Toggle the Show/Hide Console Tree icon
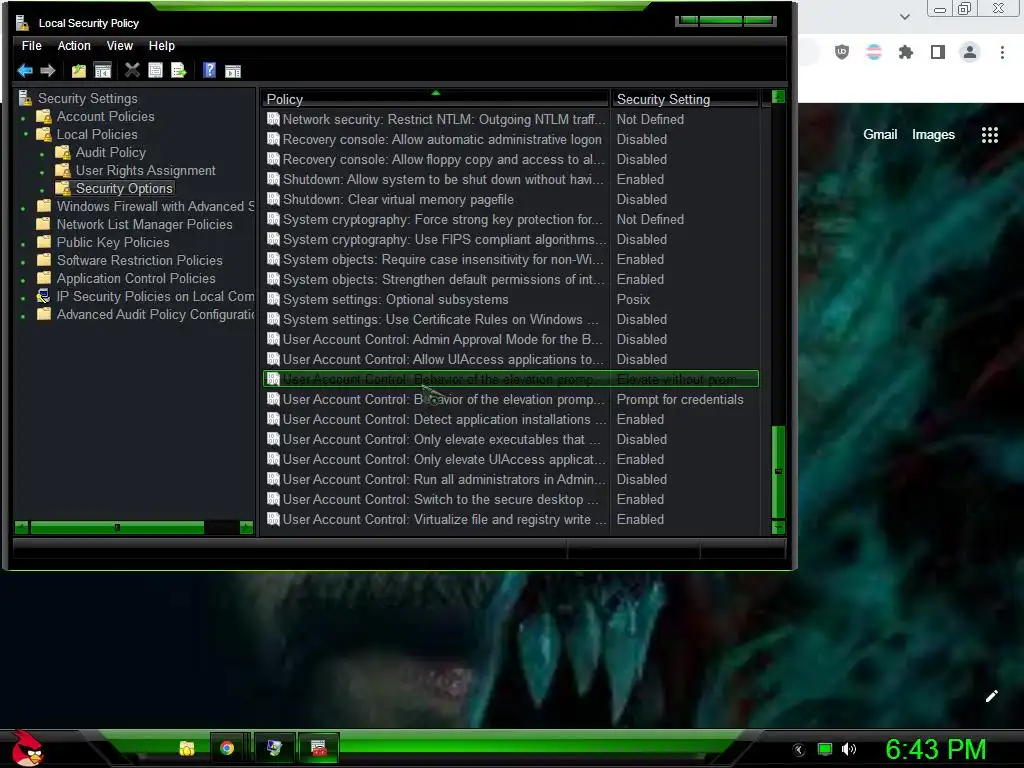 click(103, 71)
